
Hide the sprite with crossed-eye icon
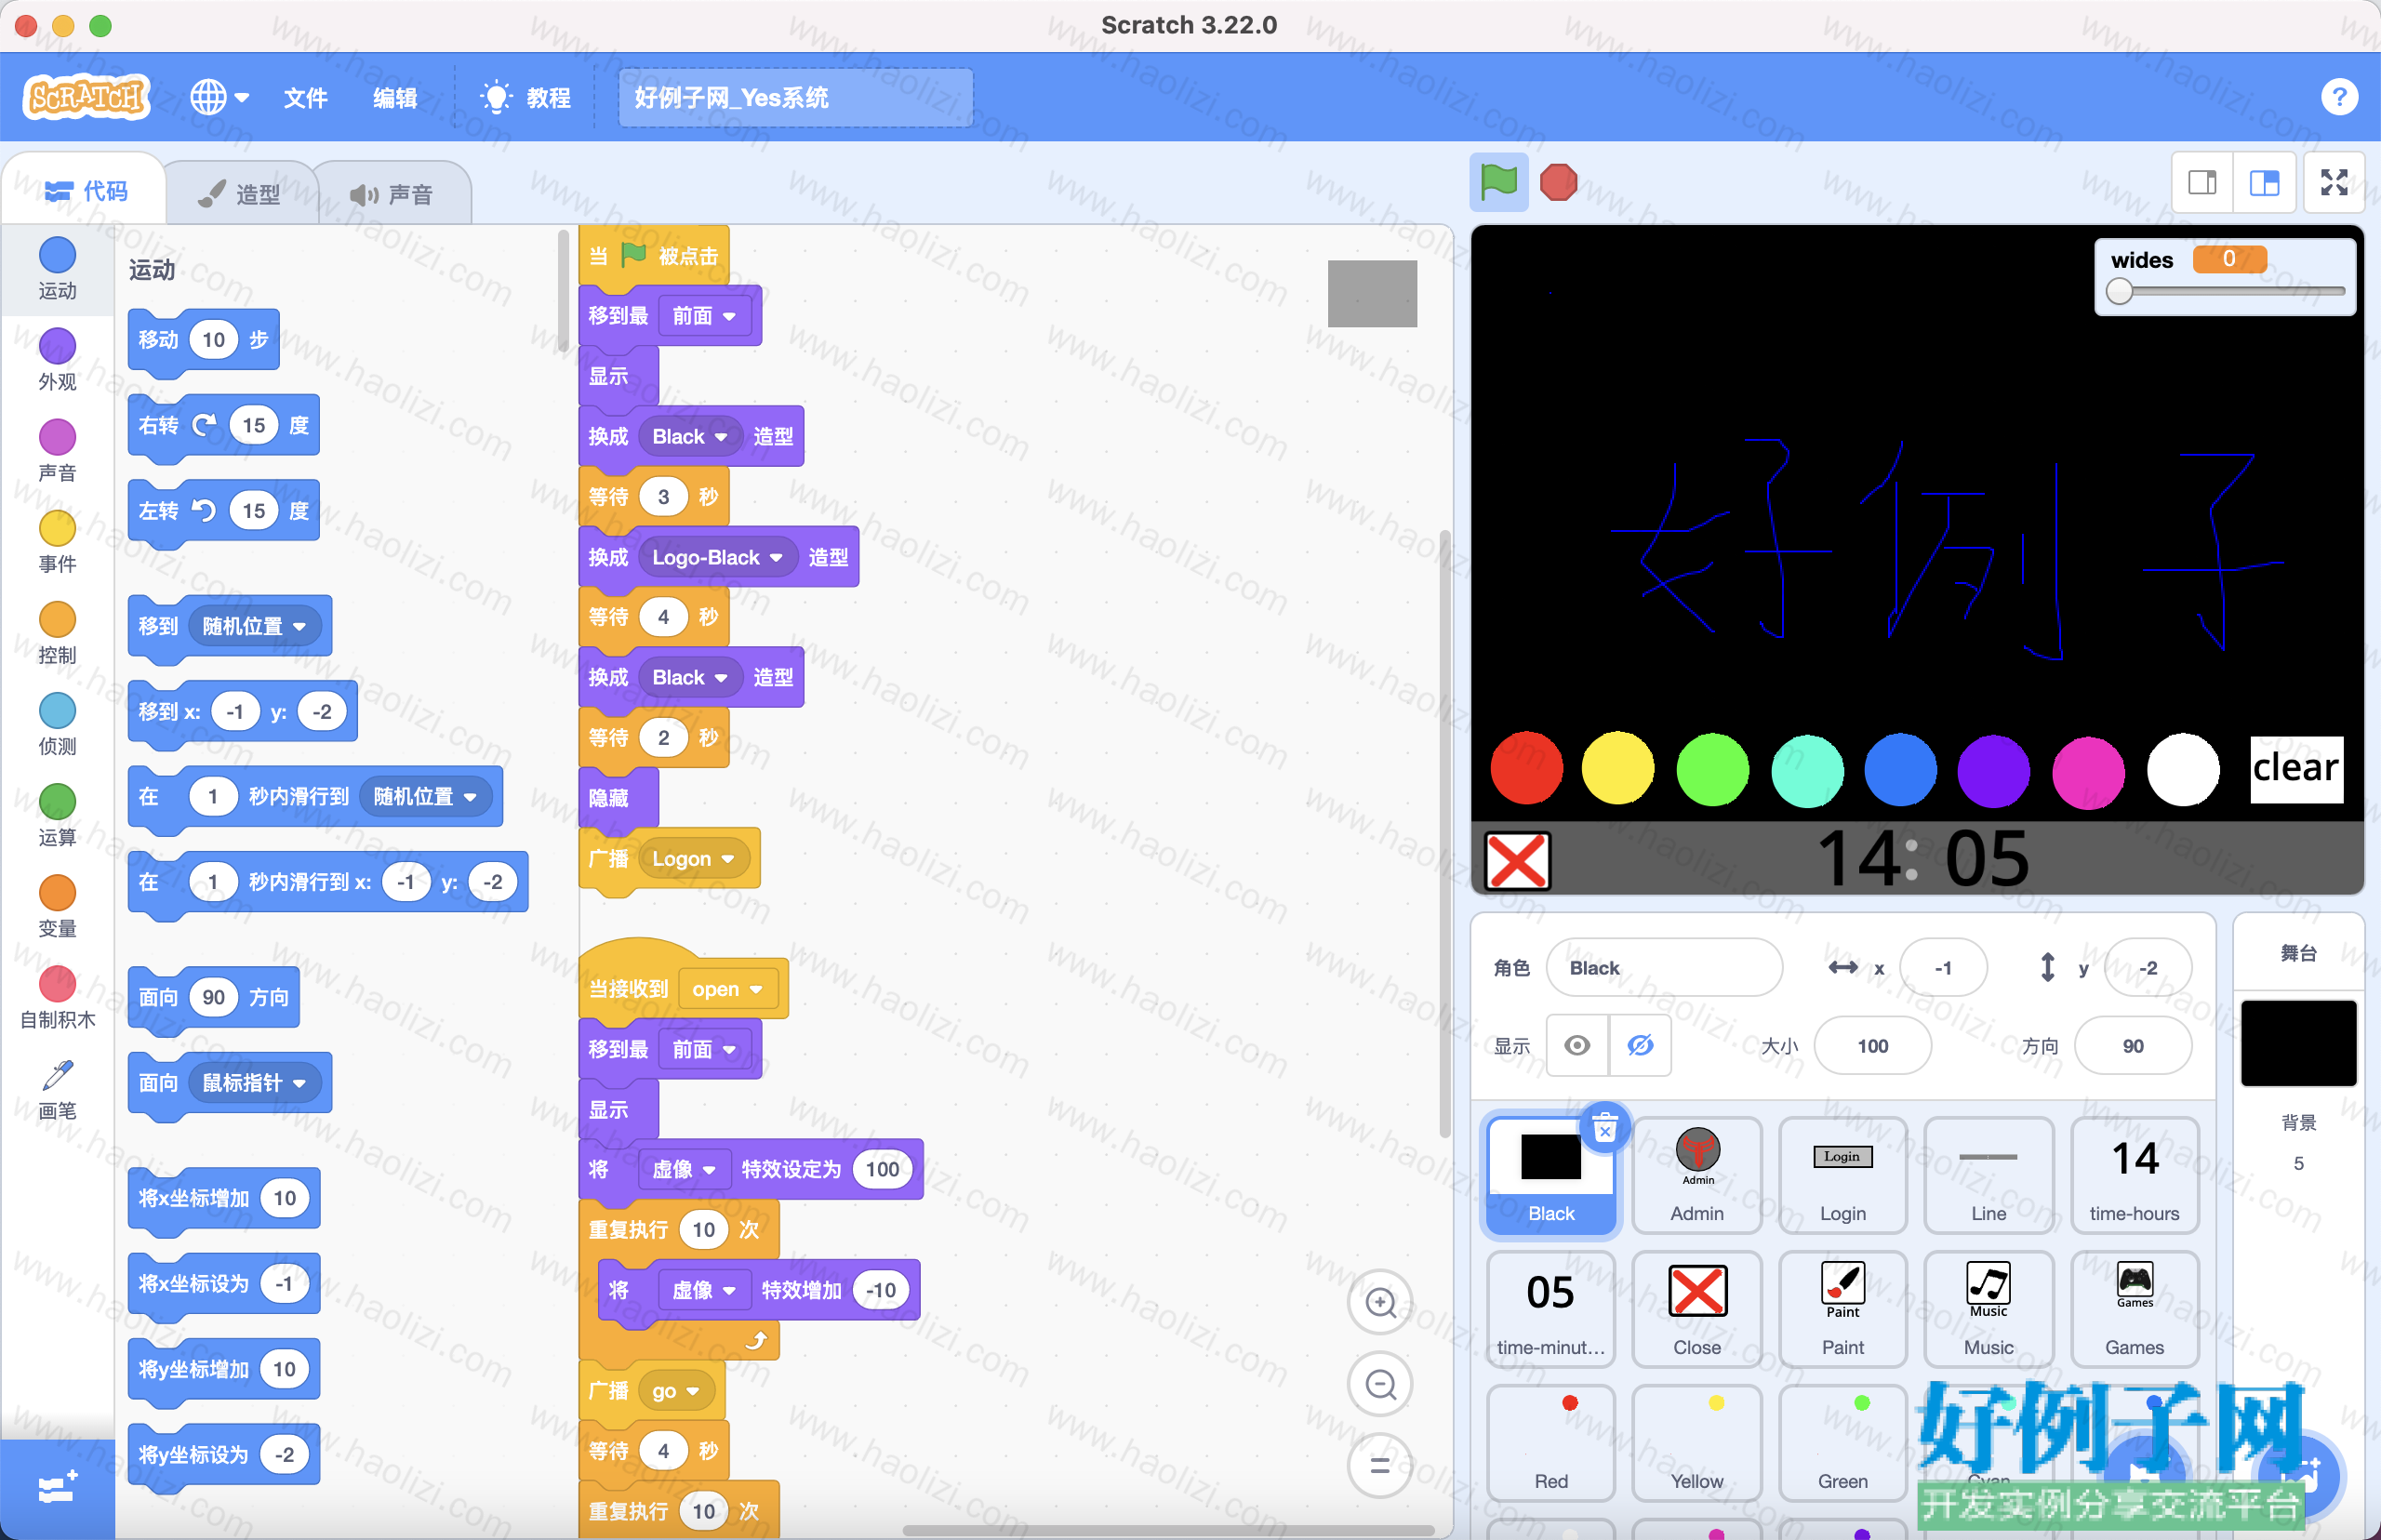pos(1640,1045)
